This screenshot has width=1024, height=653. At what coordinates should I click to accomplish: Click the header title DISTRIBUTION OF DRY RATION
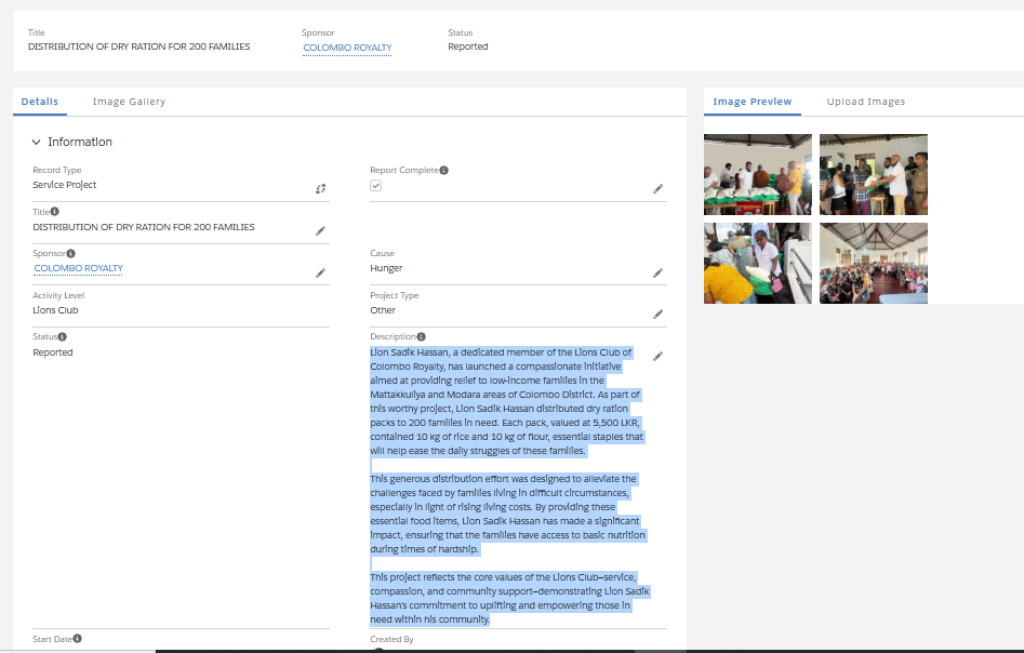(139, 46)
